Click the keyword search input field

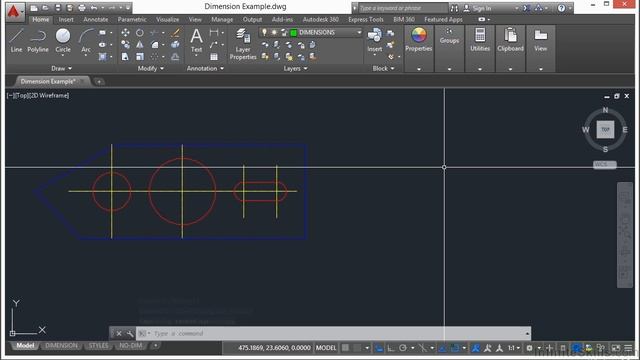point(402,8)
